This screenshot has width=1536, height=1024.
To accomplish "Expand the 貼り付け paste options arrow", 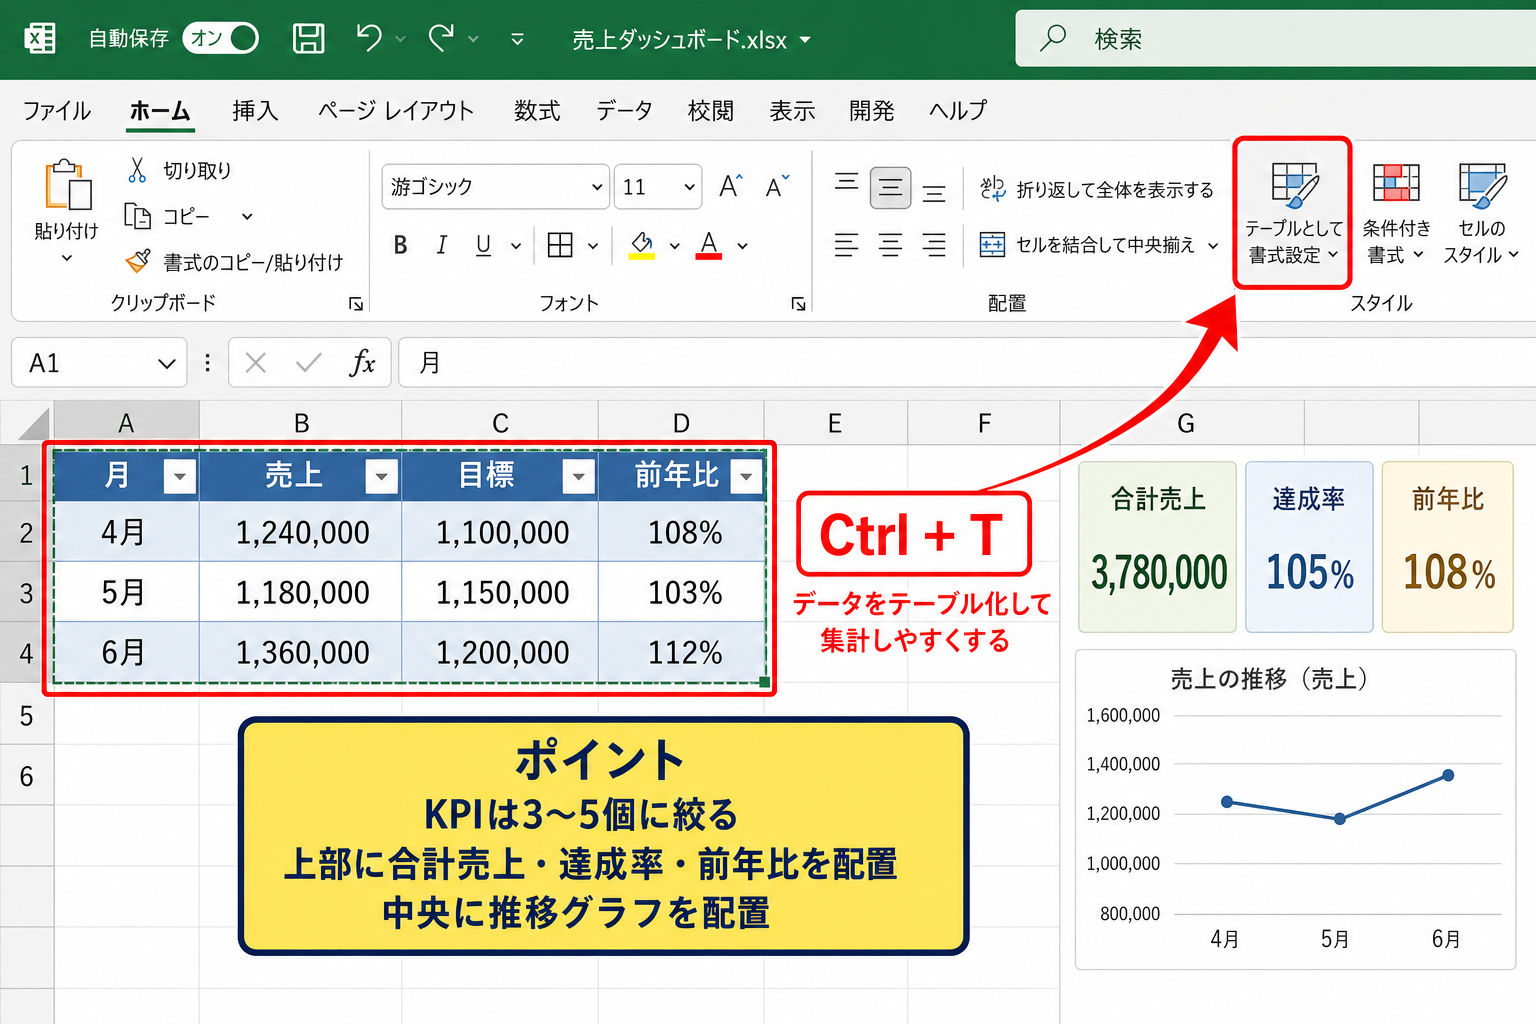I will tap(67, 258).
